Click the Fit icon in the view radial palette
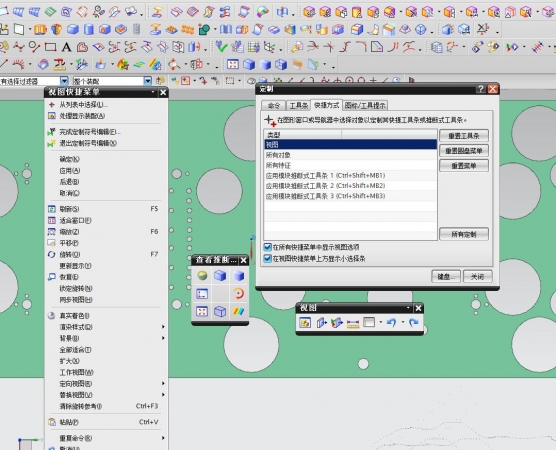The image size is (556, 450). 202,311
